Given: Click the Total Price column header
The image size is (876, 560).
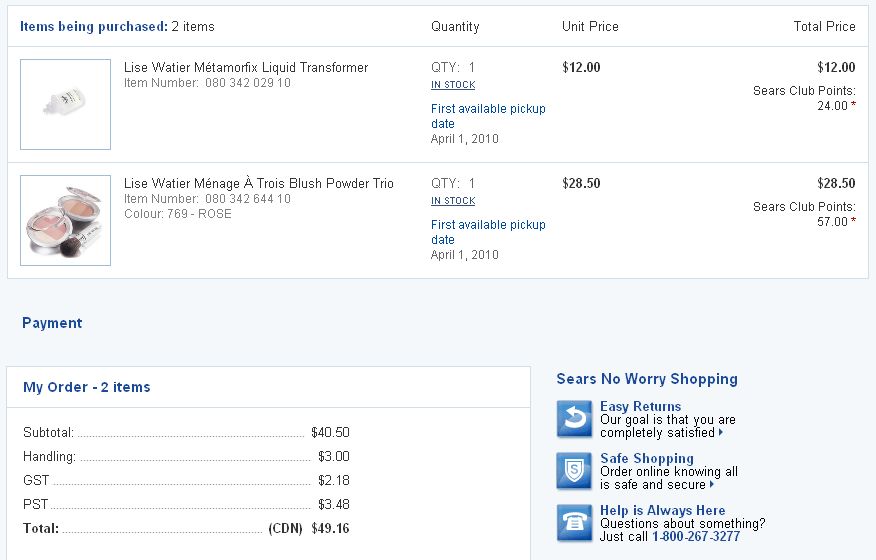Looking at the screenshot, I should 825,26.
